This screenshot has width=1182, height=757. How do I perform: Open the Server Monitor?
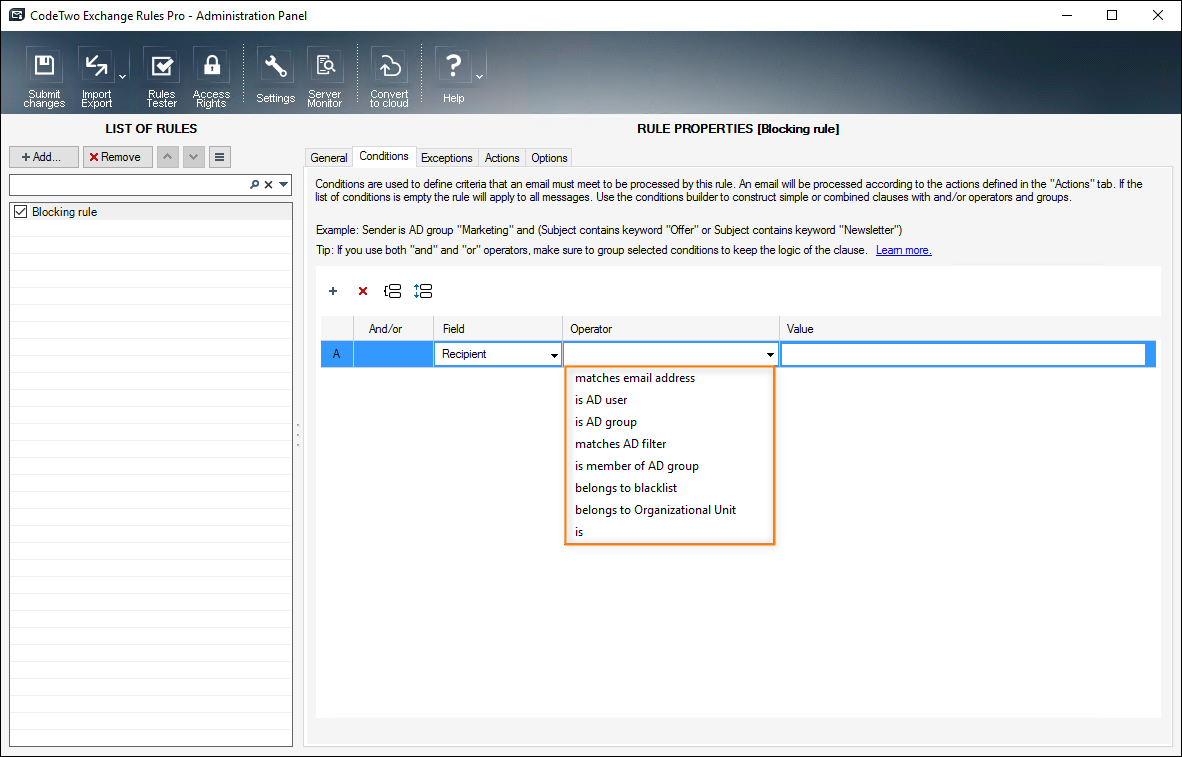pyautogui.click(x=325, y=78)
